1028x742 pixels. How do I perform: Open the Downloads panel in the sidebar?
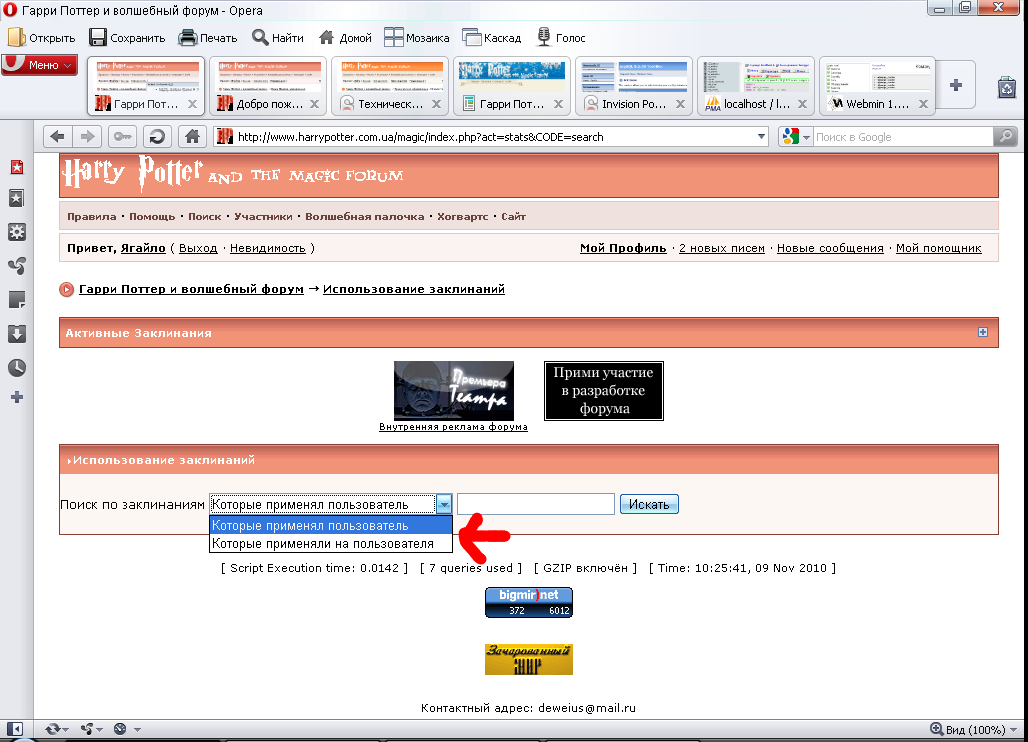[16, 334]
